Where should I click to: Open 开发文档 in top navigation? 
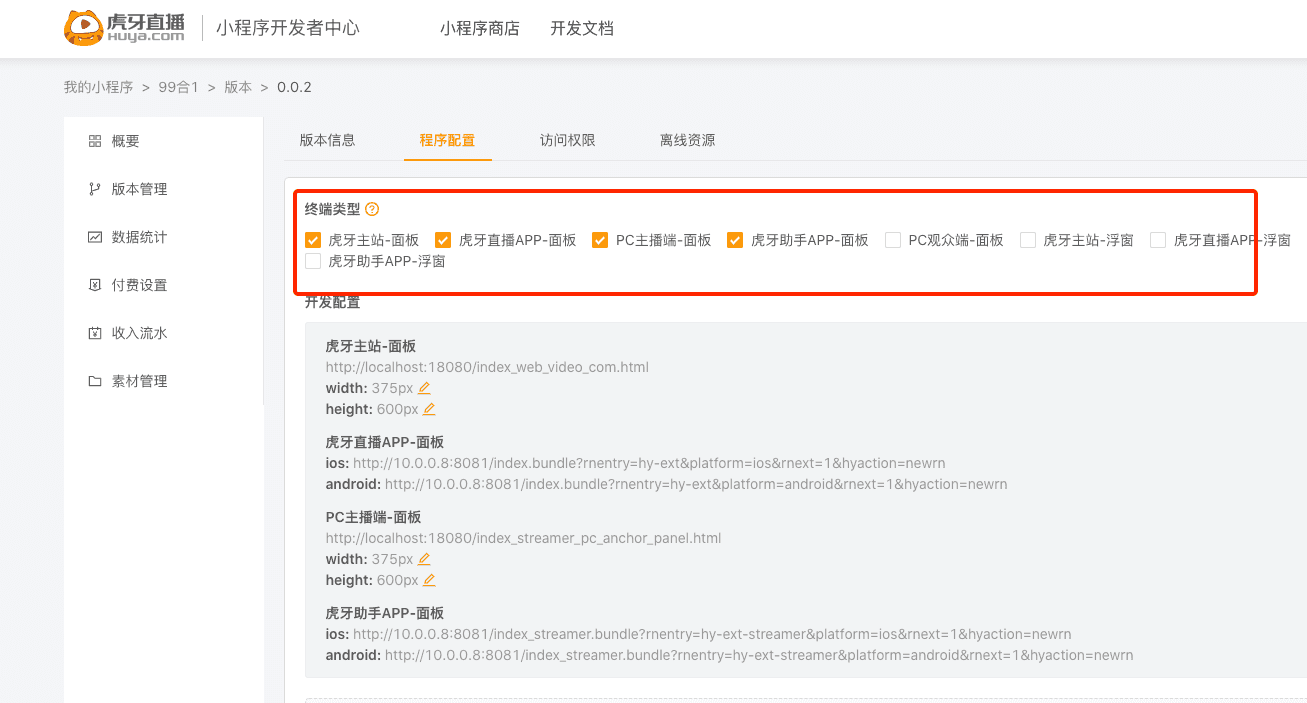pyautogui.click(x=582, y=28)
